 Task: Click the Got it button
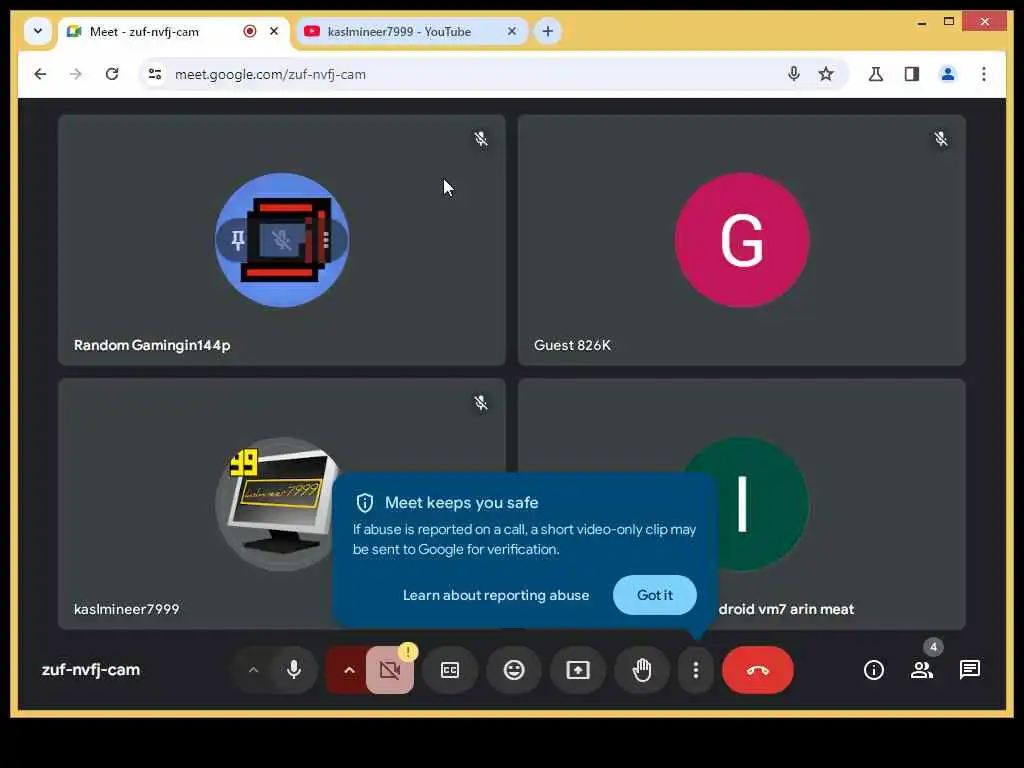tap(654, 595)
